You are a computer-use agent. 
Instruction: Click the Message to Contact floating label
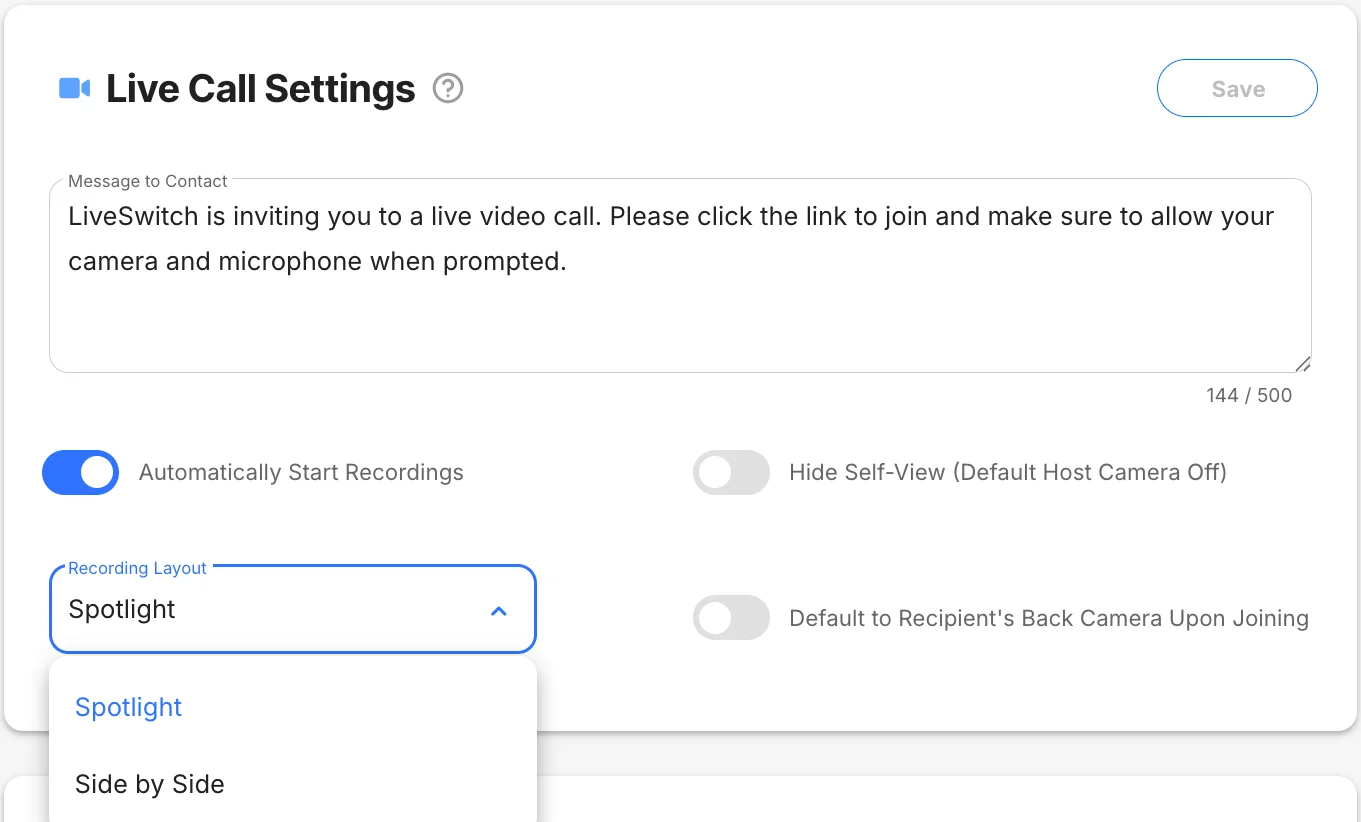point(148,181)
